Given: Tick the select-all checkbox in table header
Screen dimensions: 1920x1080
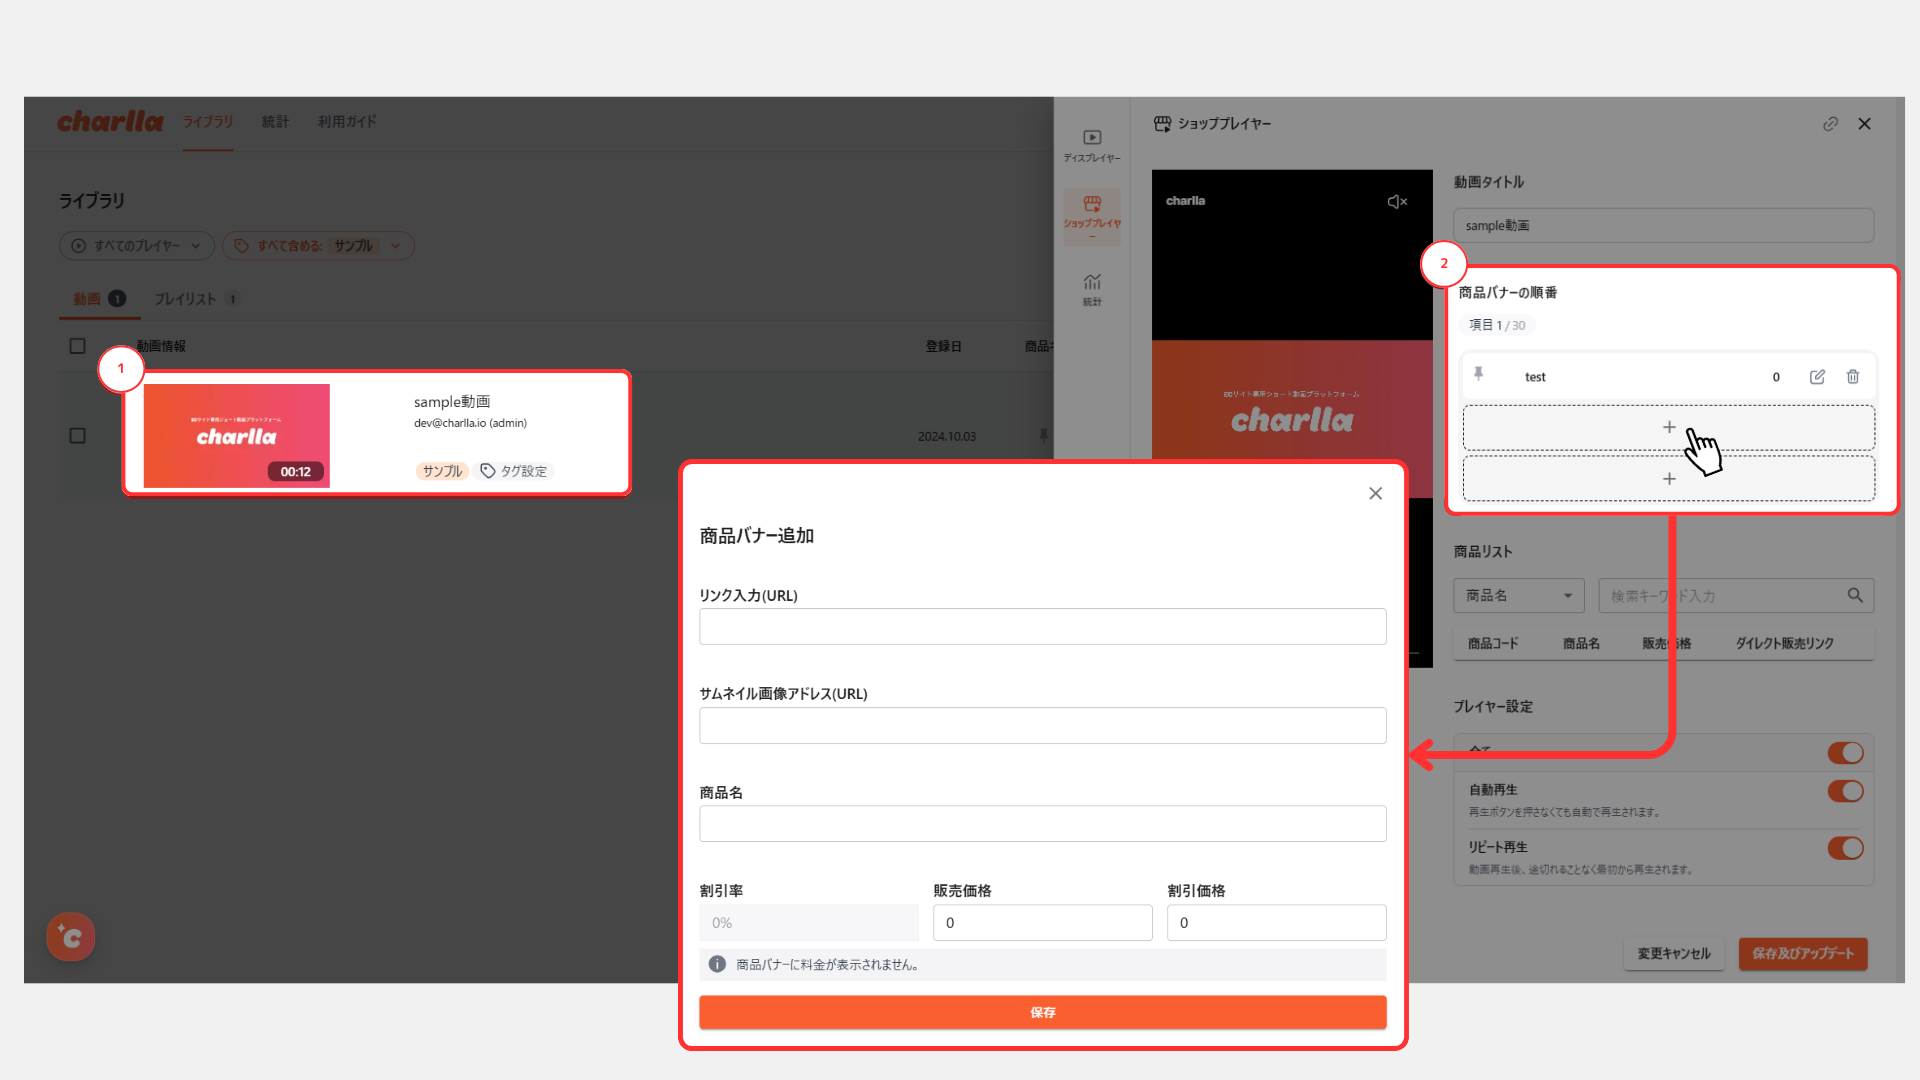Looking at the screenshot, I should (77, 346).
